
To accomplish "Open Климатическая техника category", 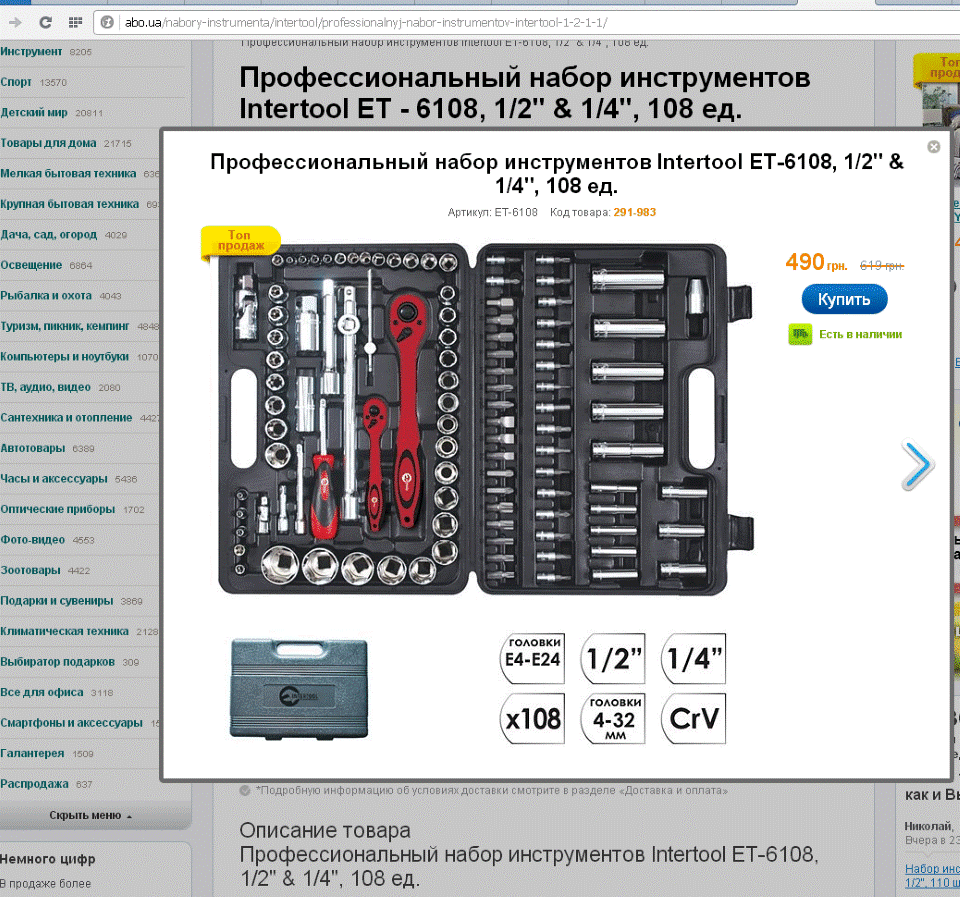I will pyautogui.click(x=64, y=631).
